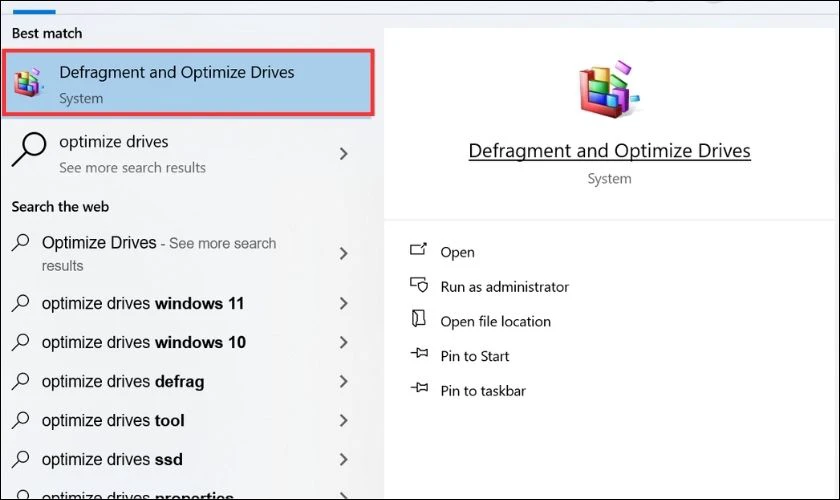Viewport: 840px width, 500px height.
Task: Click the Pin to Start pin icon
Action: [x=419, y=353]
